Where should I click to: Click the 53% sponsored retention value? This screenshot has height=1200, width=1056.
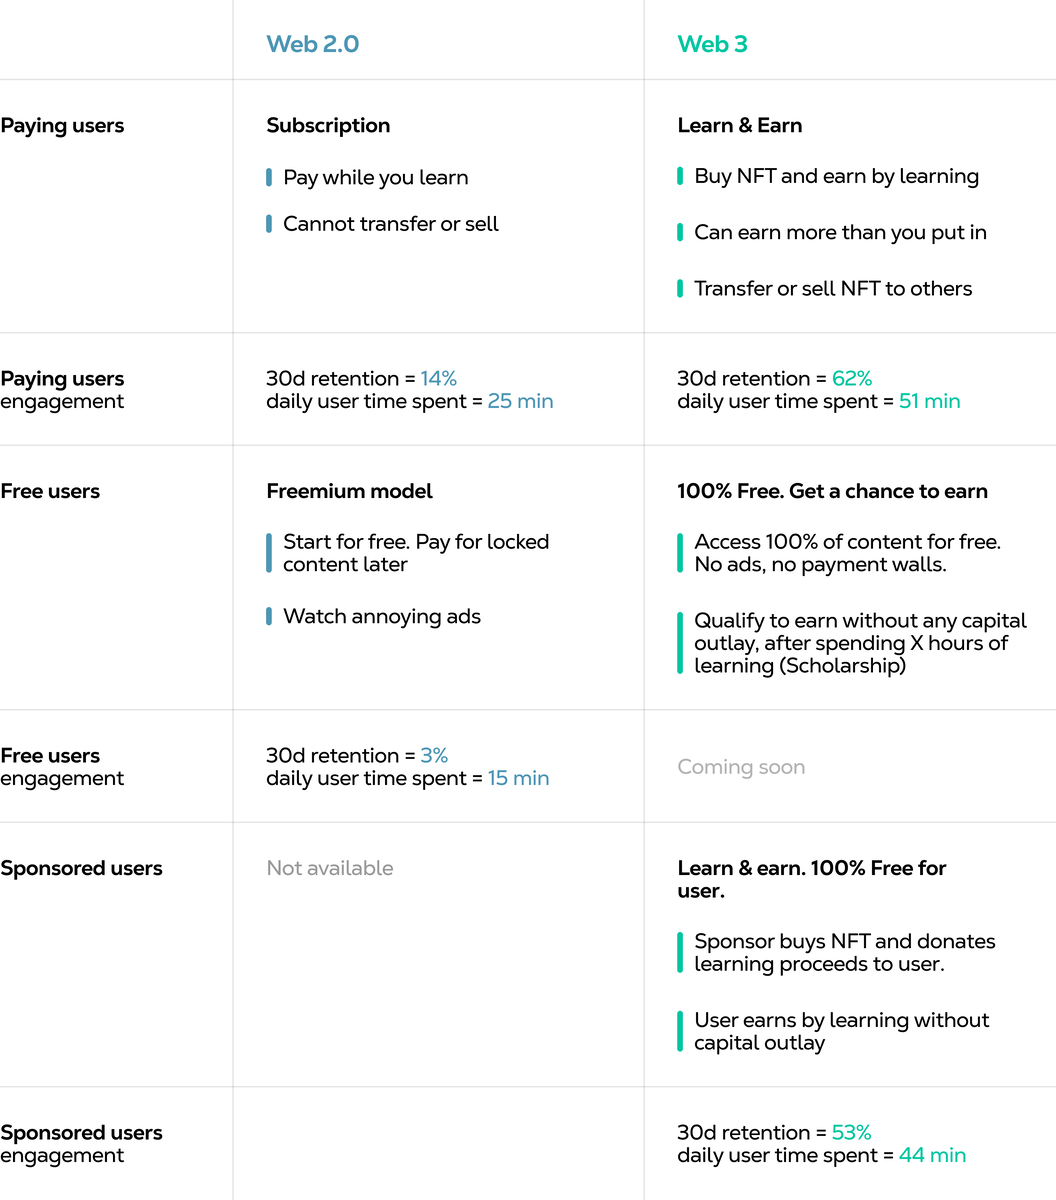(851, 1132)
